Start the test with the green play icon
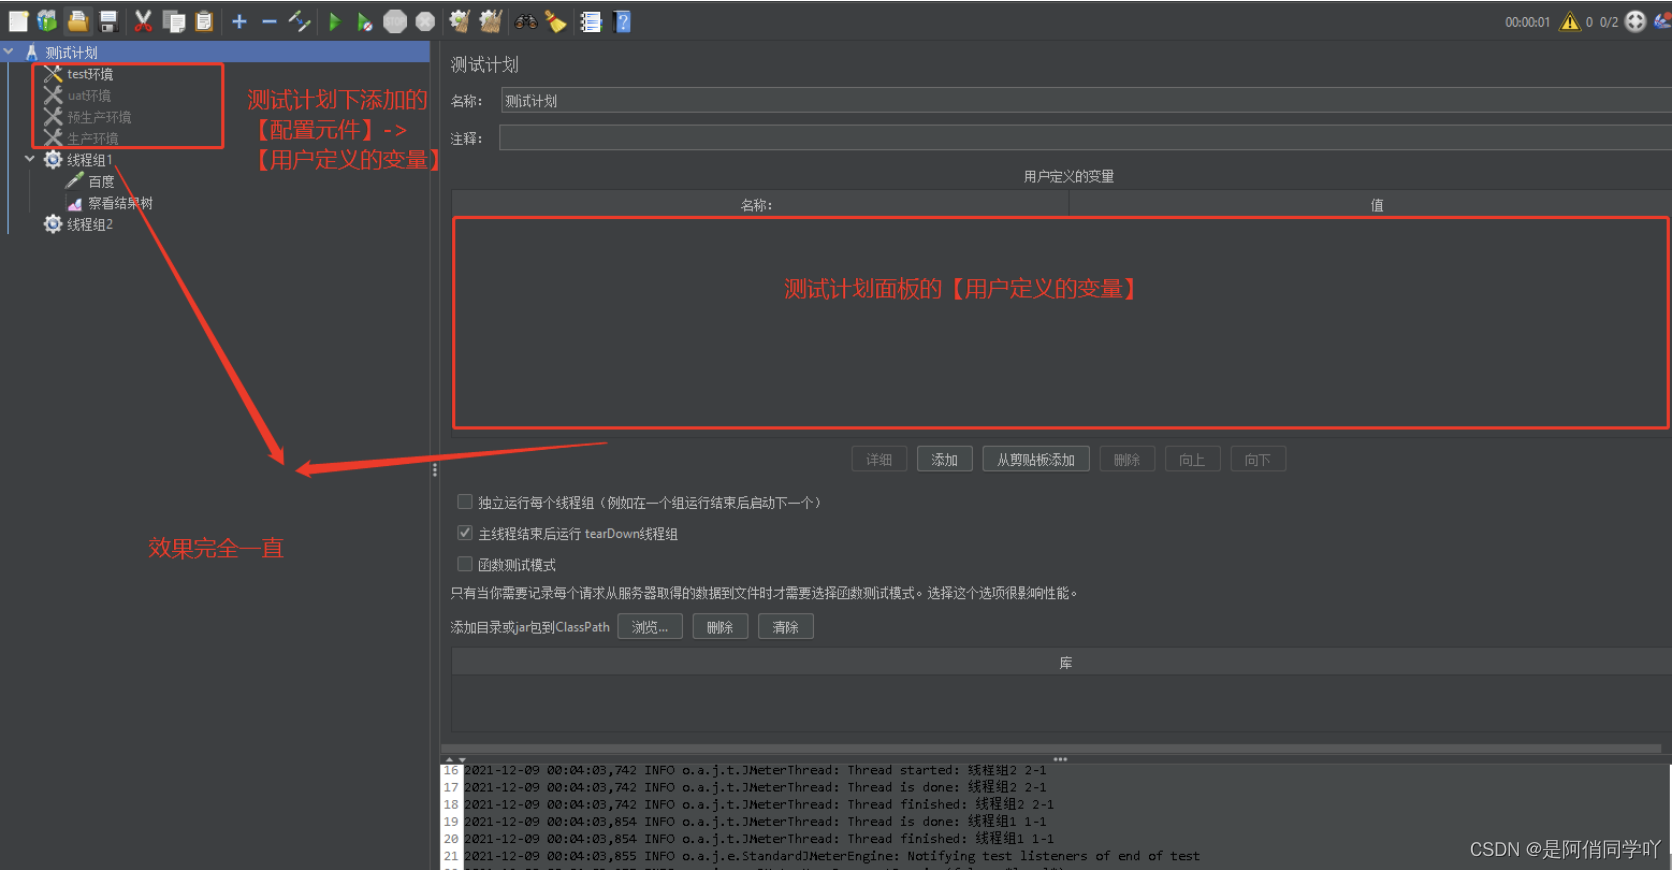The height and width of the screenshot is (870, 1678). point(335,21)
